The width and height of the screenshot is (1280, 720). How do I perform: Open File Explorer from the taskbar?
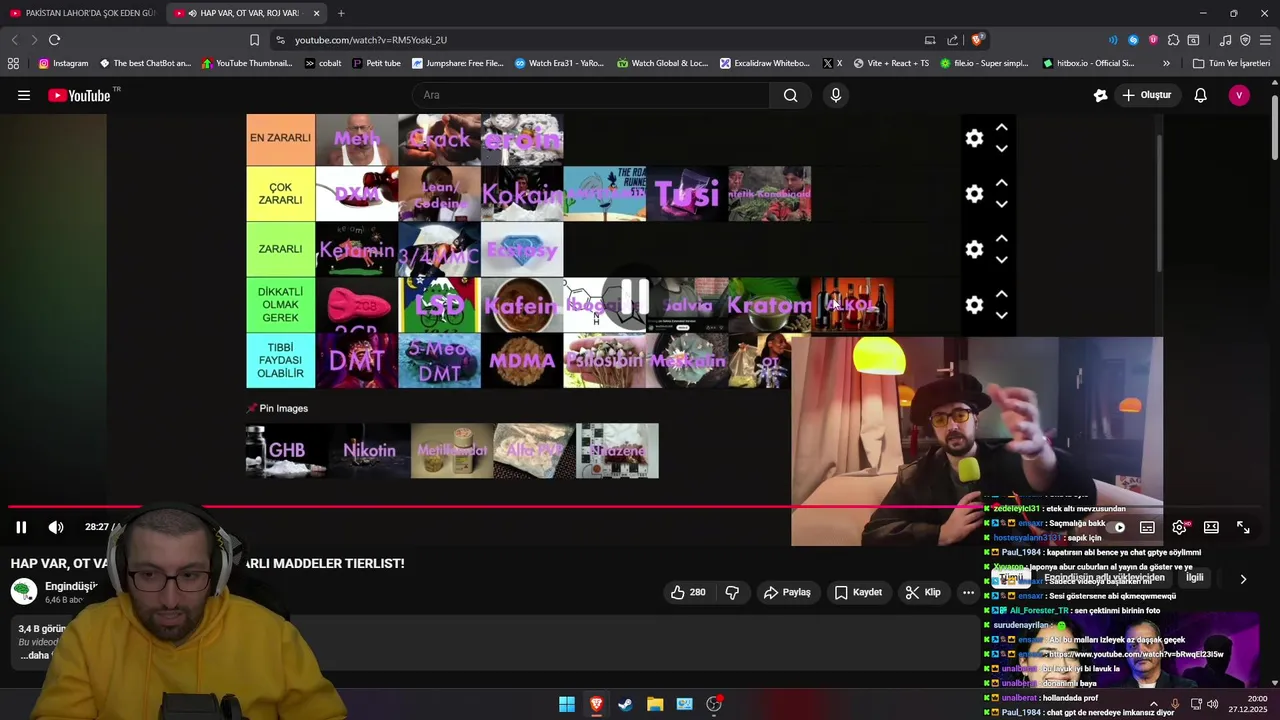655,704
